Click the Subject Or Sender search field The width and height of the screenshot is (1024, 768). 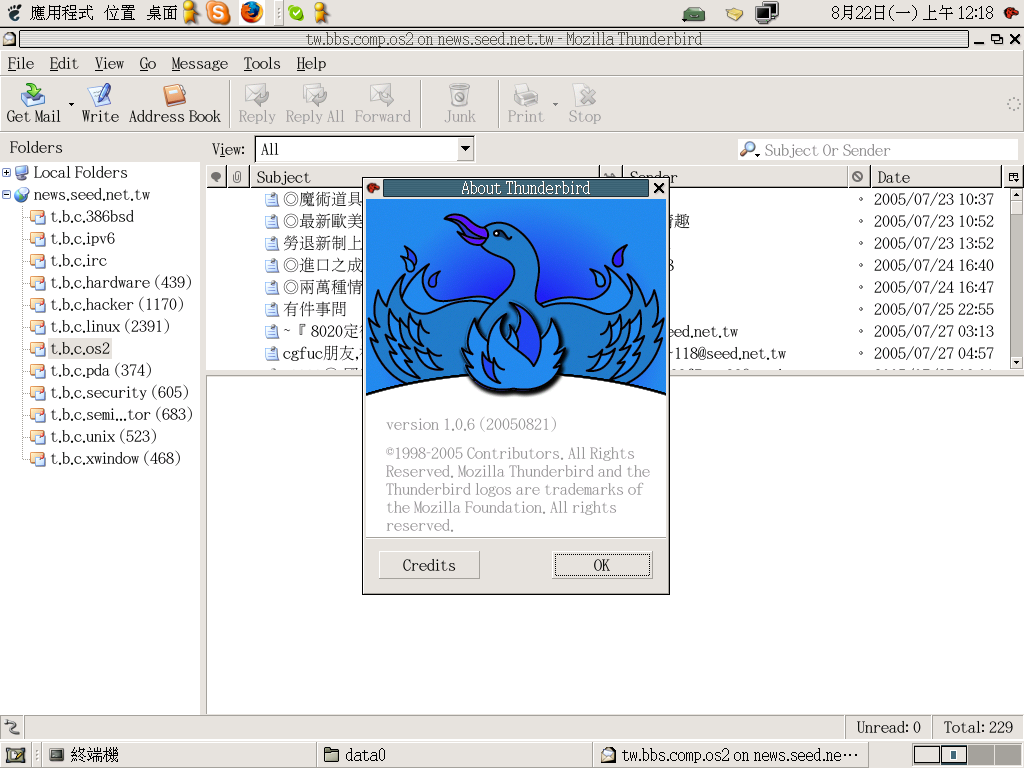pyautogui.click(x=885, y=150)
